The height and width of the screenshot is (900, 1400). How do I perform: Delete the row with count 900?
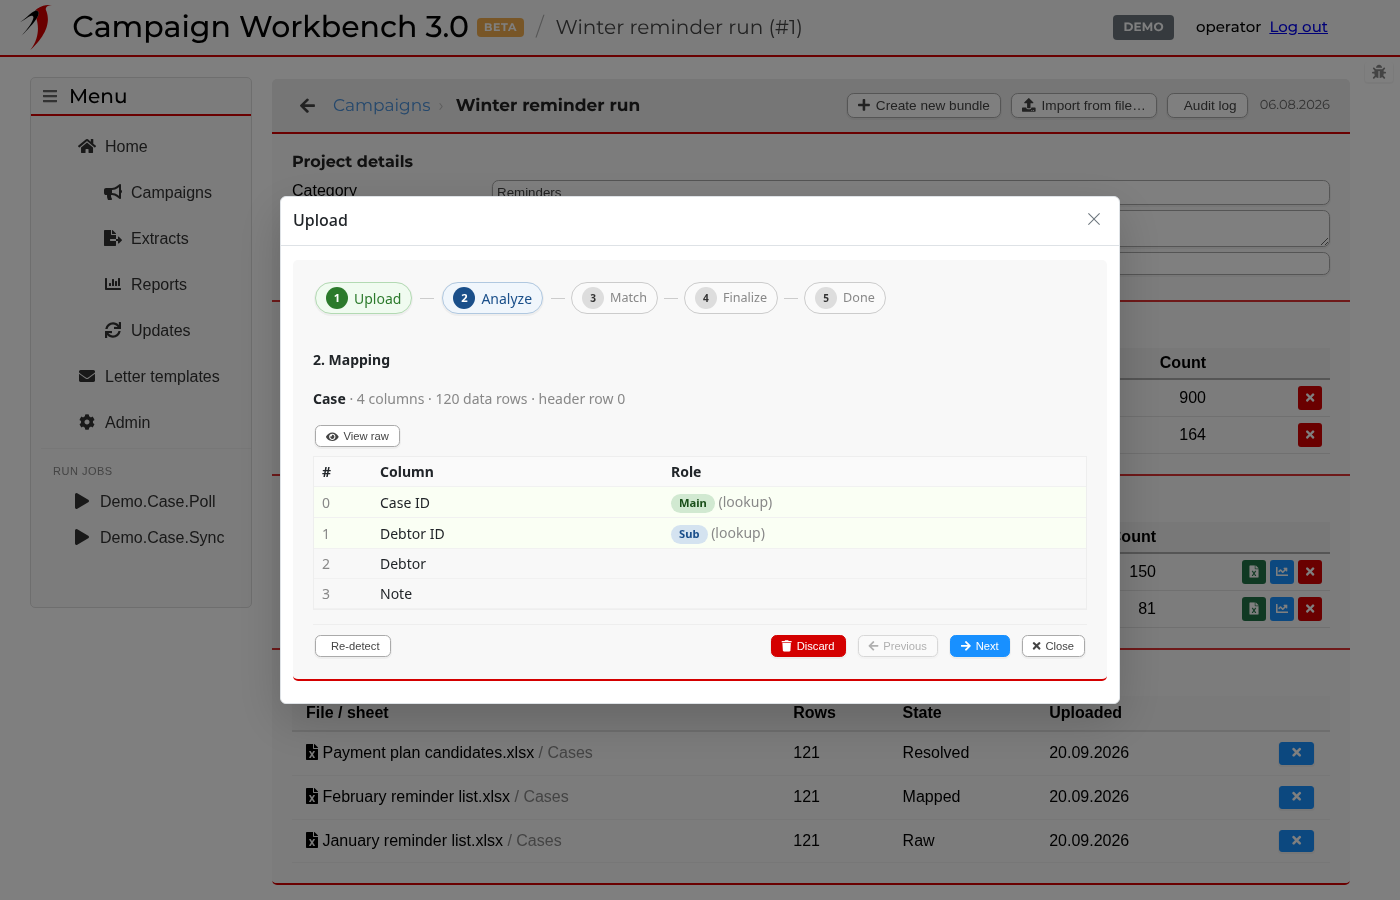pos(1310,398)
